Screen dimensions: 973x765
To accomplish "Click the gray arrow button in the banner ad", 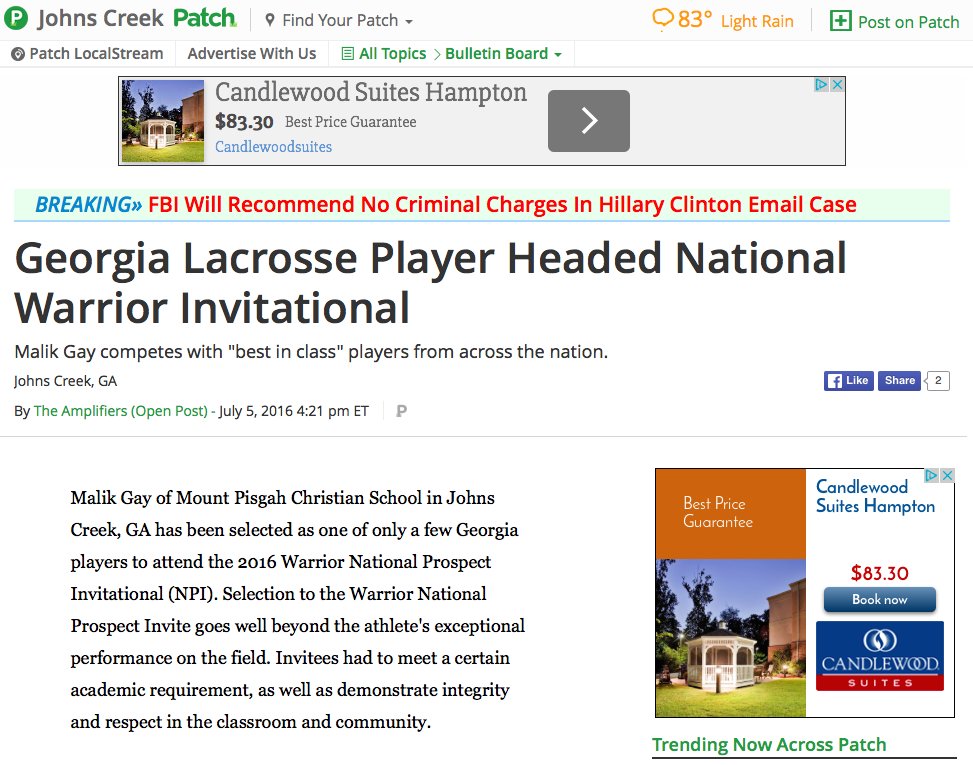I will tap(589, 121).
